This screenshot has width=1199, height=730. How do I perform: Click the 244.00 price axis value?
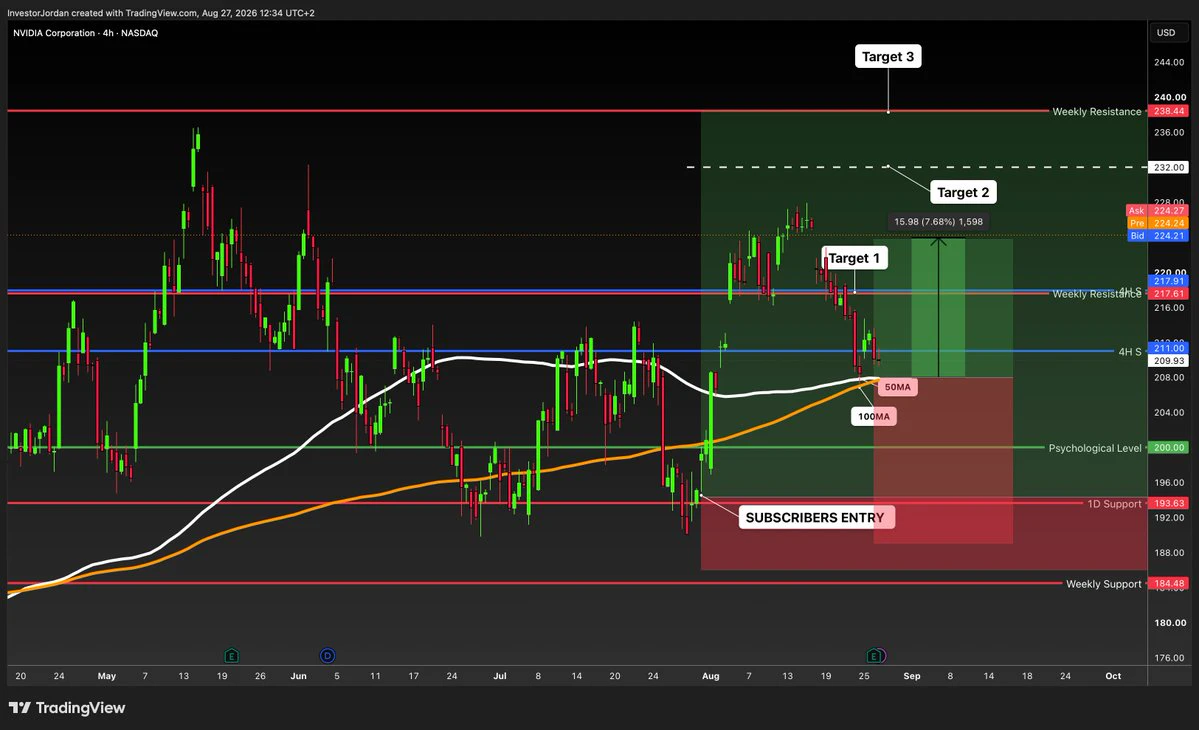[1169, 62]
